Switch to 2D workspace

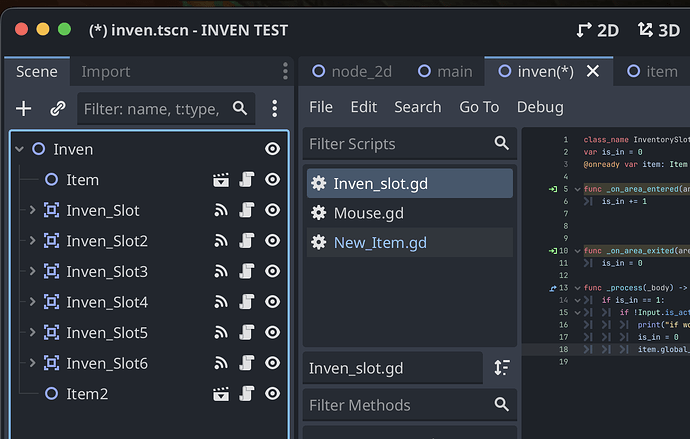pos(598,30)
